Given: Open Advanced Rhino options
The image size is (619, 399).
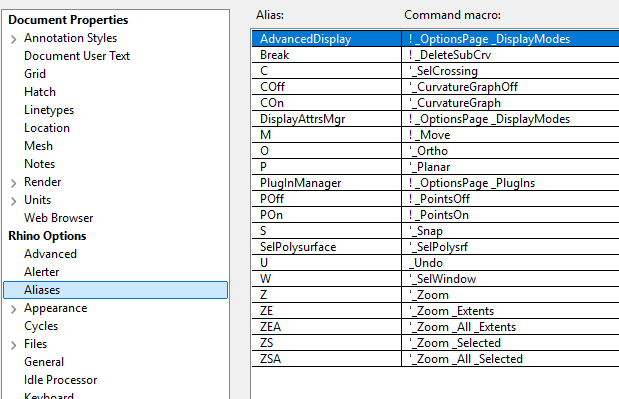Looking at the screenshot, I should point(50,254).
